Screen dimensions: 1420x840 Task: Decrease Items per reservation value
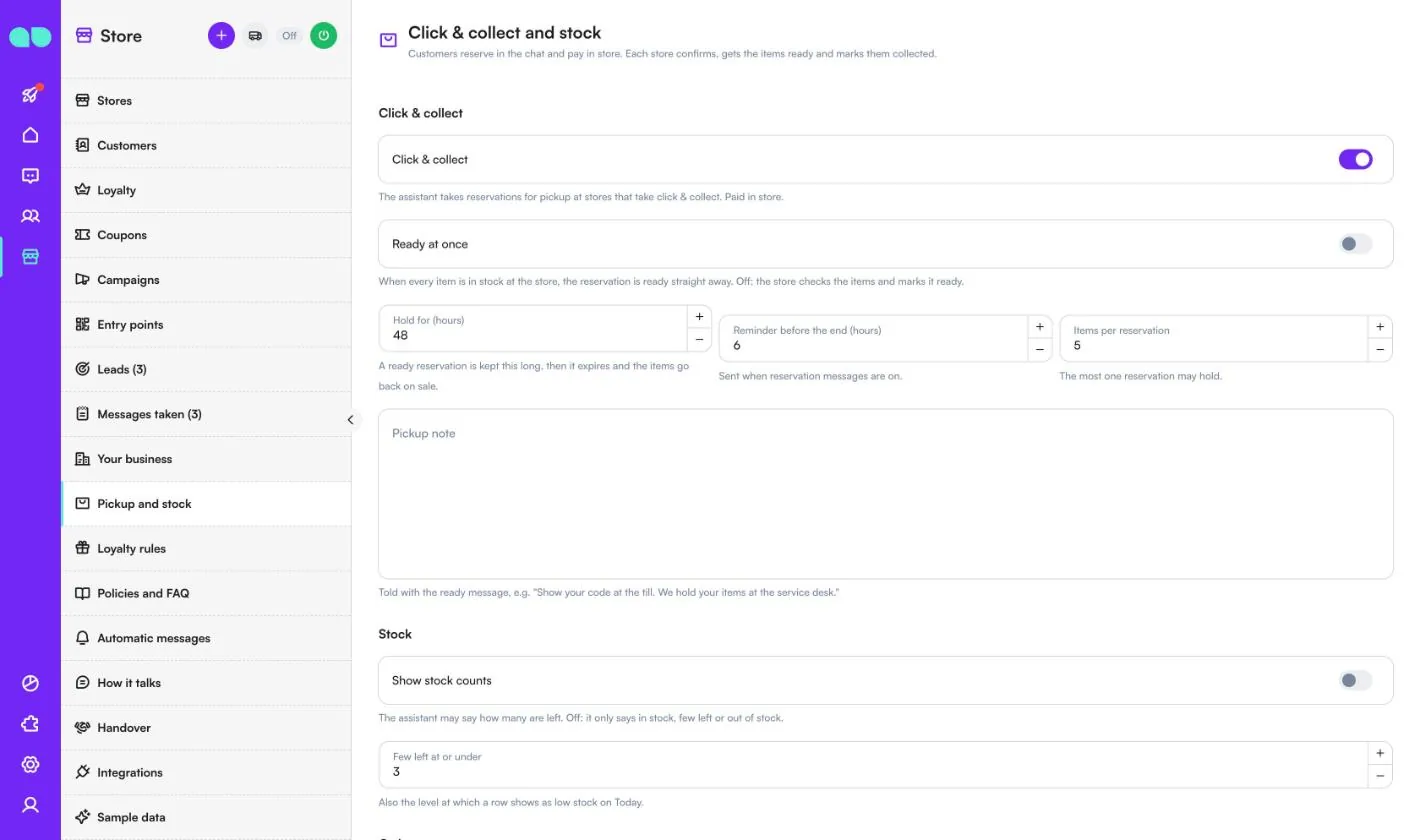(x=1380, y=350)
